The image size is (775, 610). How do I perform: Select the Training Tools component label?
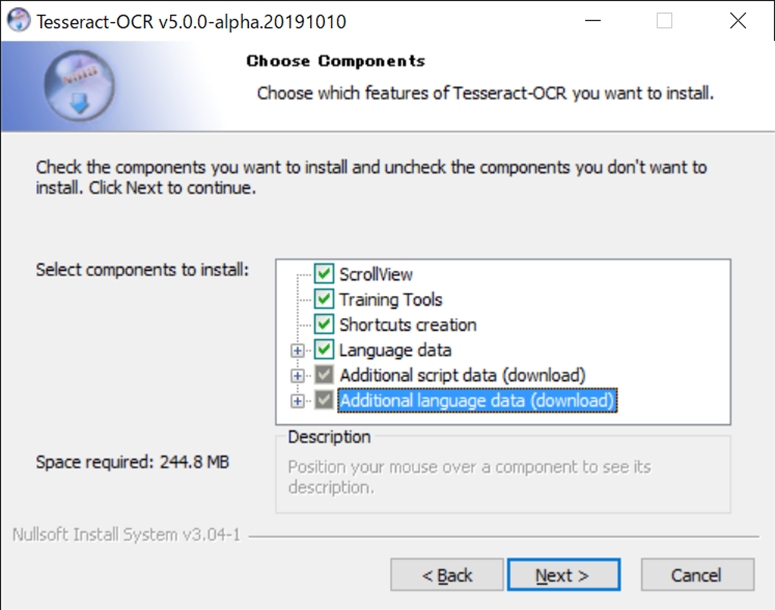pyautogui.click(x=390, y=300)
